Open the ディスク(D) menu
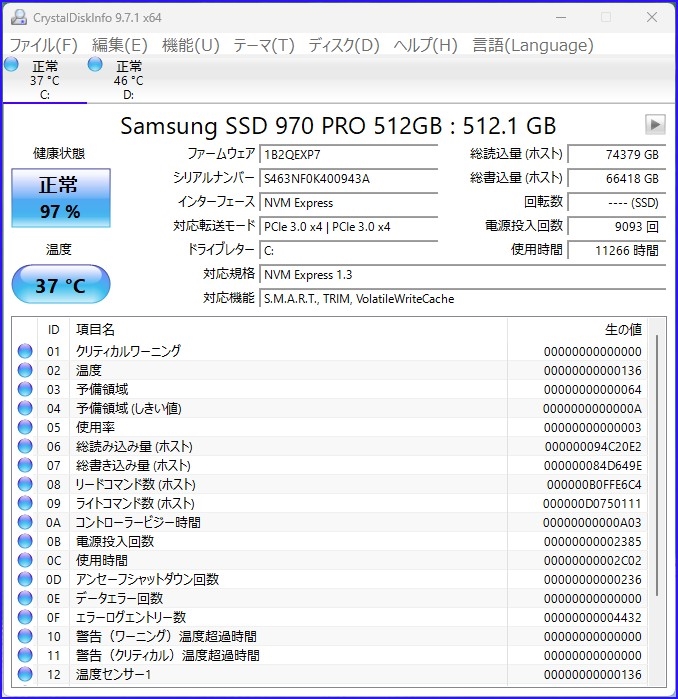Viewport: 678px width, 699px height. coord(344,45)
